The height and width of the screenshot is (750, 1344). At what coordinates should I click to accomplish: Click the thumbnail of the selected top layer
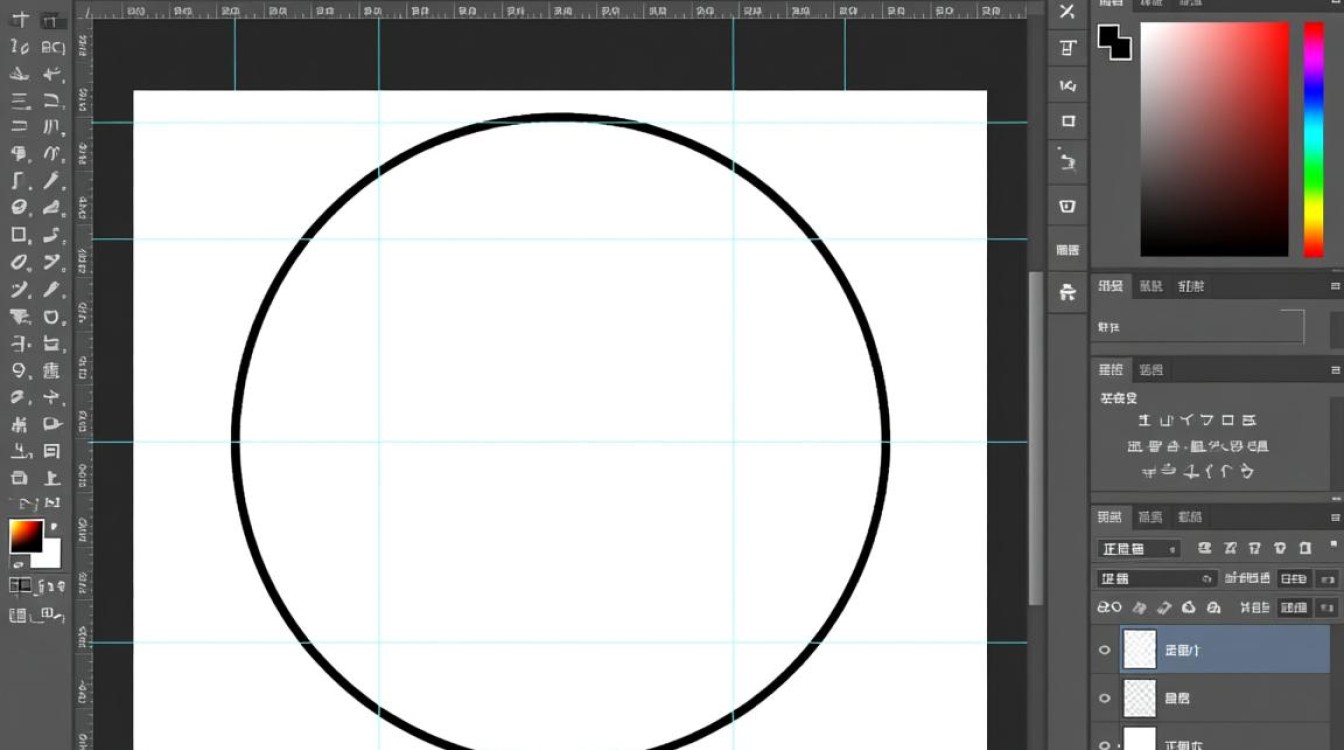(1139, 649)
